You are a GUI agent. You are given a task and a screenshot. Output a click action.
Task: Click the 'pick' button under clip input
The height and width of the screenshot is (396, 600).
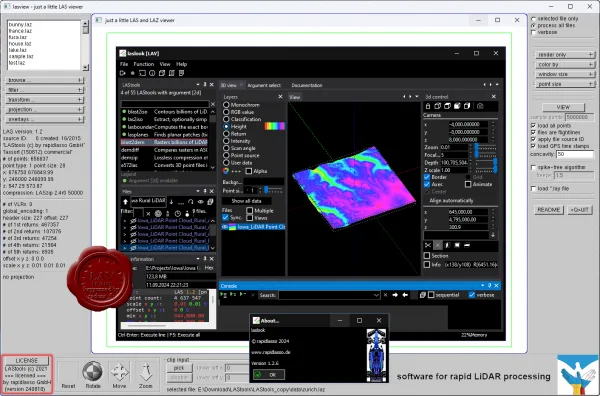pos(179,368)
